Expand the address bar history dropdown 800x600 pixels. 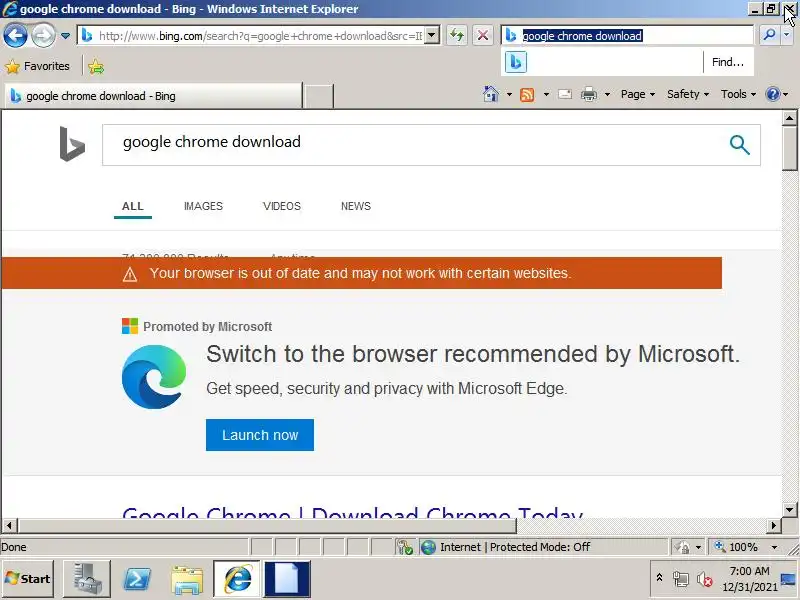(432, 36)
